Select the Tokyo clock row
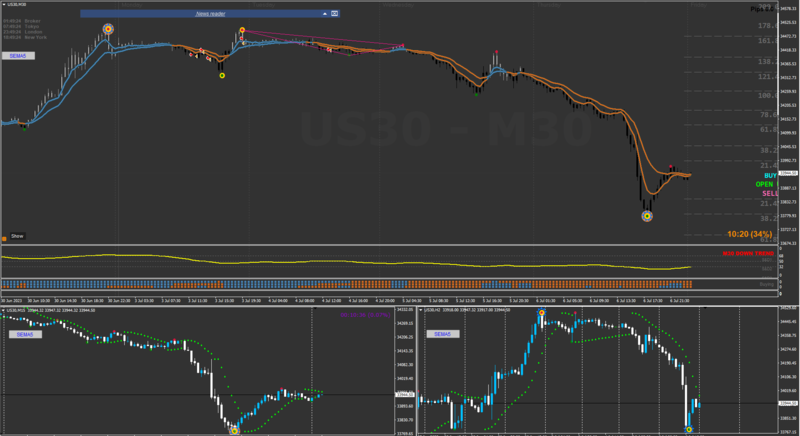The width and height of the screenshot is (800, 436). click(x=21, y=27)
